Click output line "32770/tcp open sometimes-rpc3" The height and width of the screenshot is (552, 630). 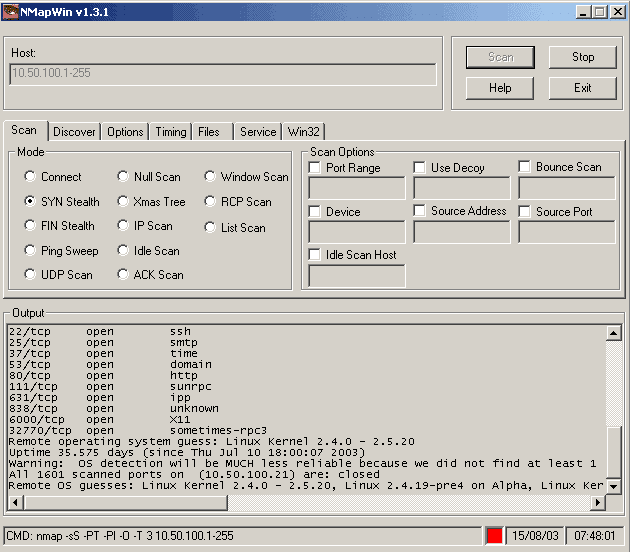(138, 430)
